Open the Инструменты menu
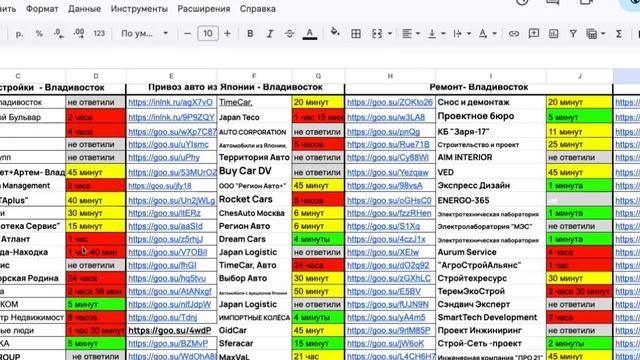 (139, 9)
